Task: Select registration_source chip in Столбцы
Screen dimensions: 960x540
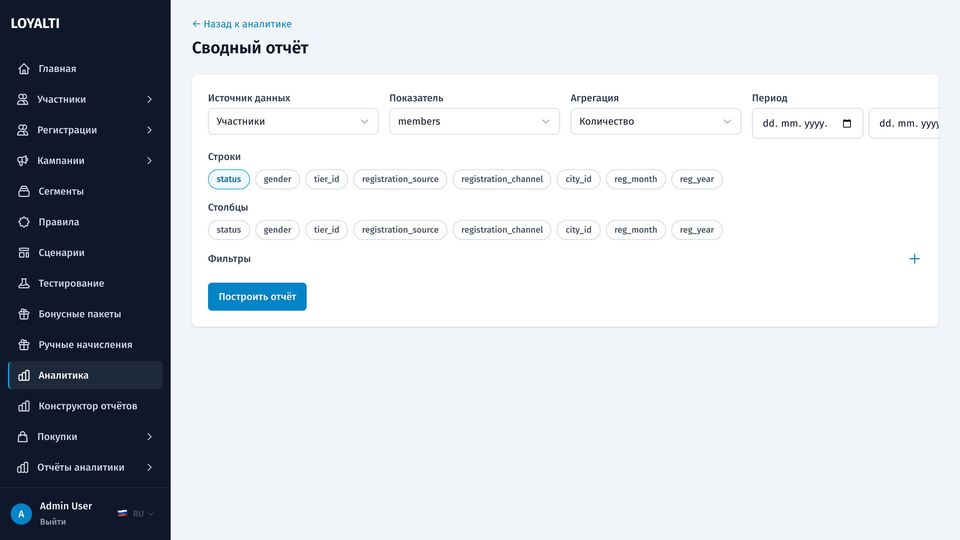Action: pos(400,230)
